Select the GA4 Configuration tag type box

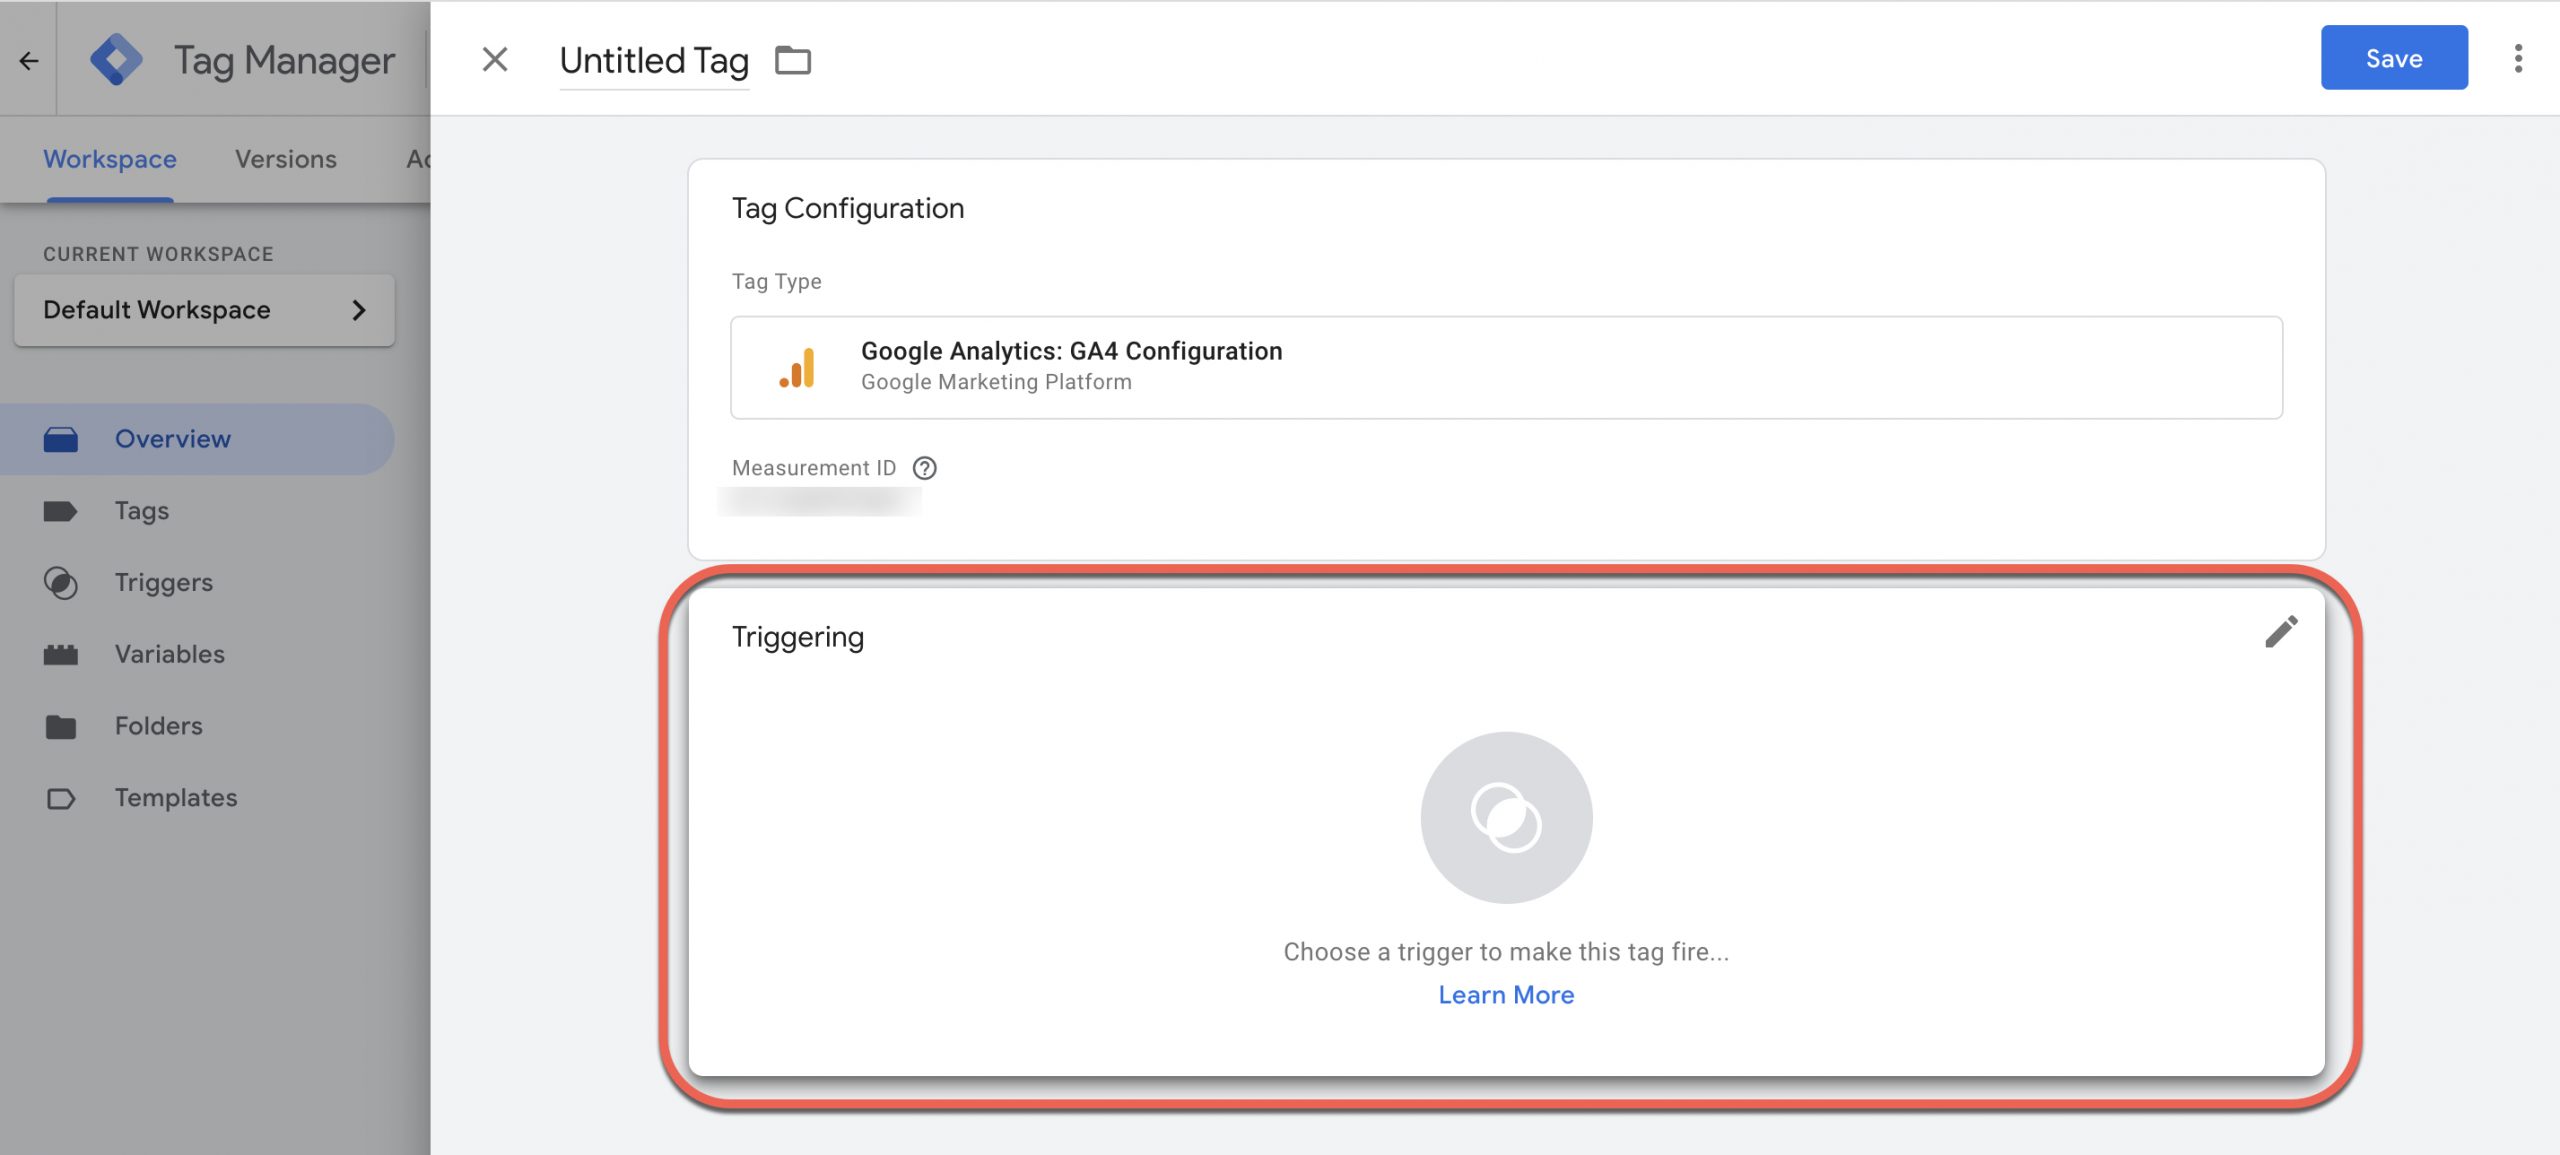pos(1506,368)
